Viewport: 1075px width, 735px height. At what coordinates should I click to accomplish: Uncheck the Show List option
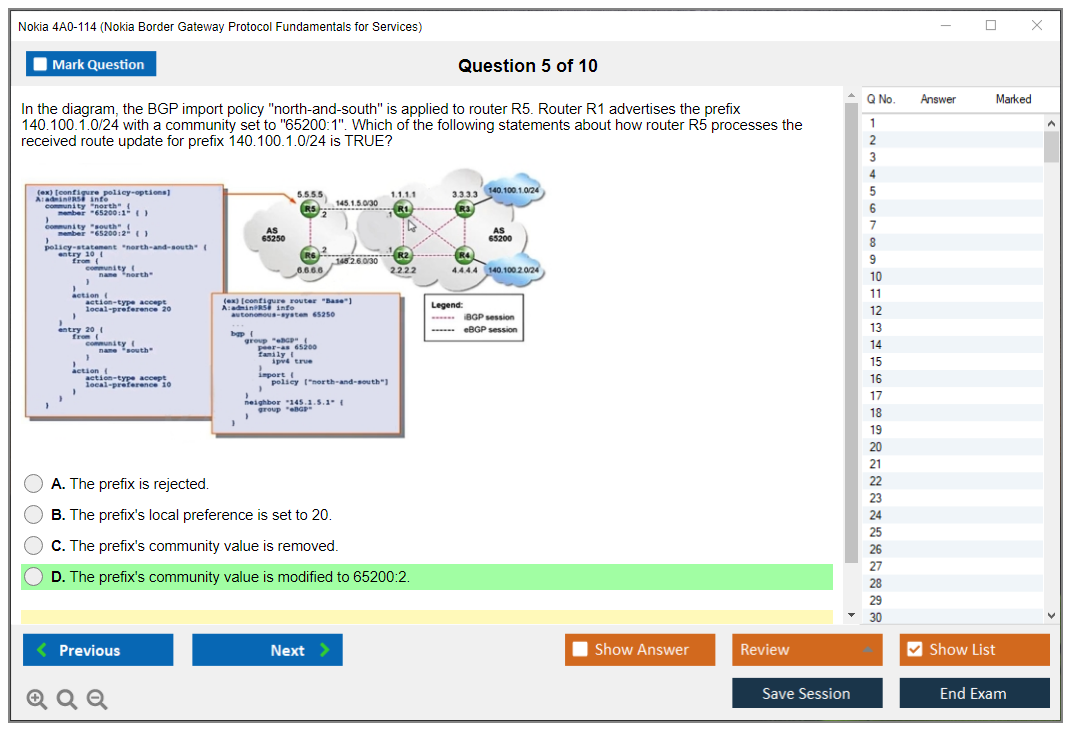point(914,650)
